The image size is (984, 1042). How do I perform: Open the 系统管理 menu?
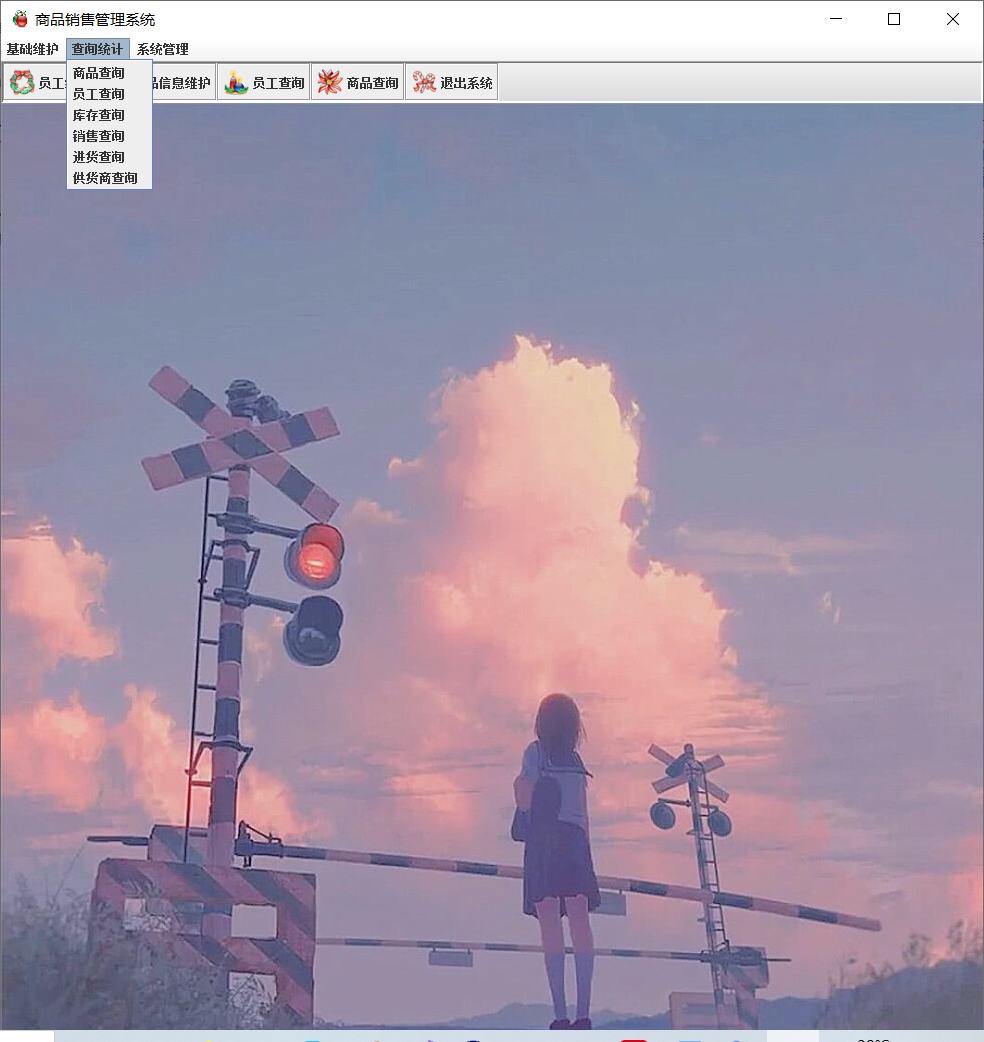[163, 49]
